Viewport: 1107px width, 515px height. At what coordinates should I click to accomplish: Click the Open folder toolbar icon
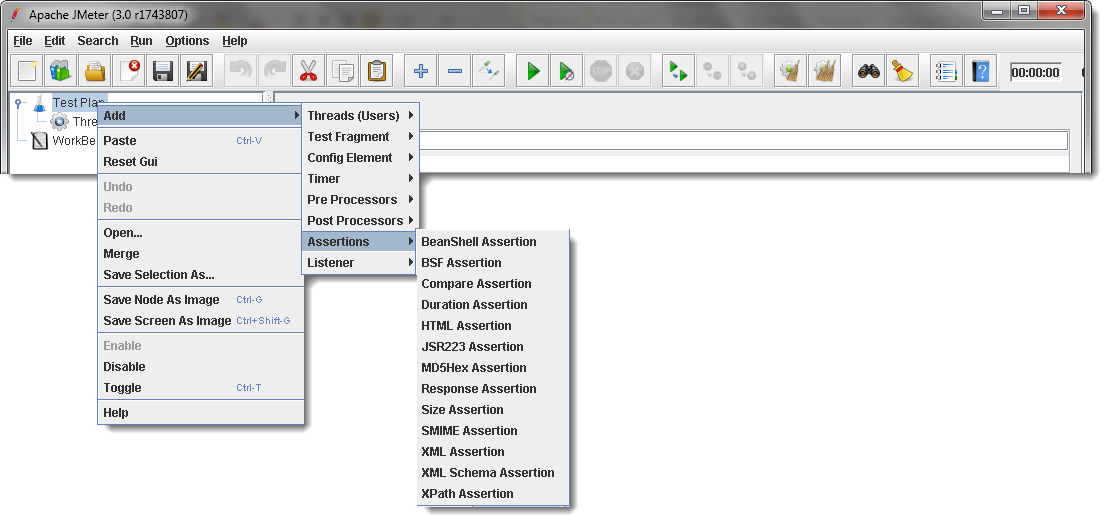pyautogui.click(x=95, y=71)
